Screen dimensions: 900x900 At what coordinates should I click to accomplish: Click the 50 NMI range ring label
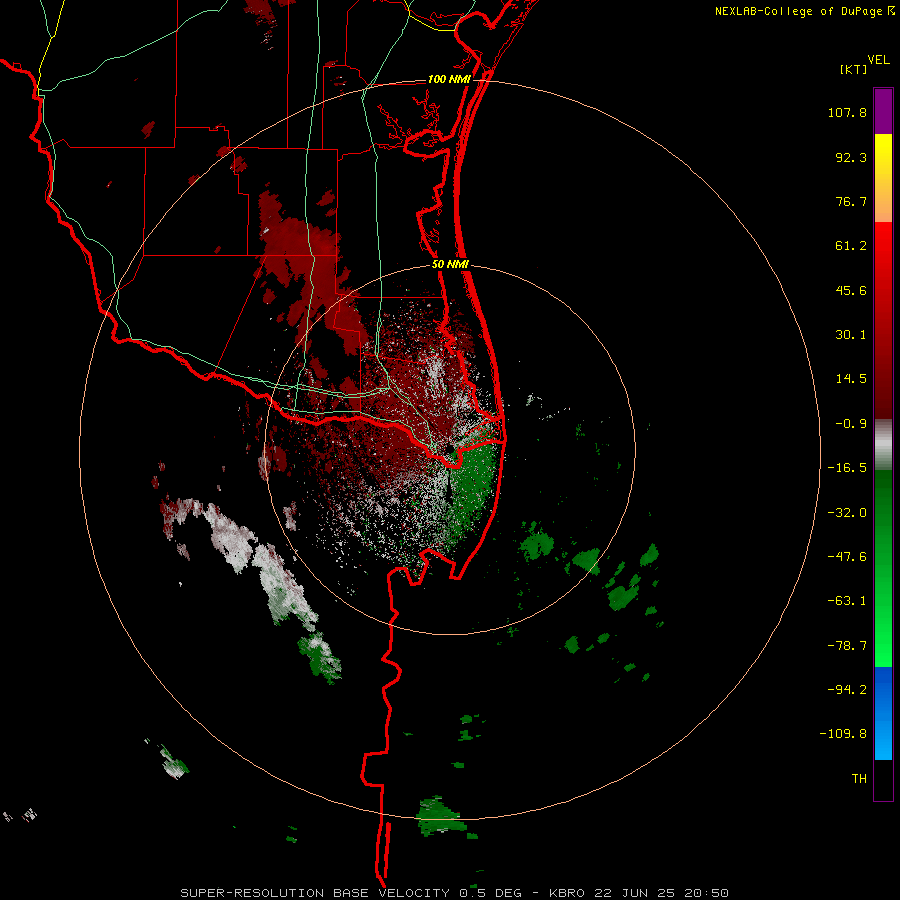tap(450, 265)
